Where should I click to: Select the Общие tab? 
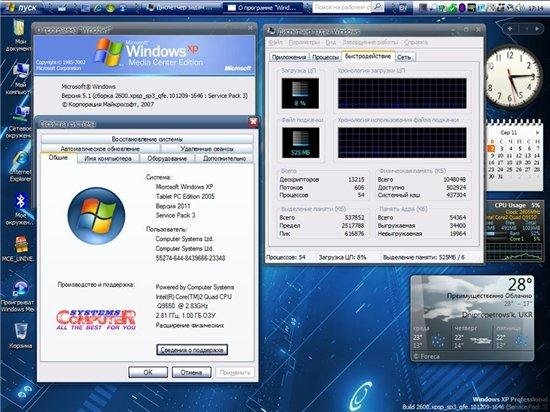click(58, 158)
